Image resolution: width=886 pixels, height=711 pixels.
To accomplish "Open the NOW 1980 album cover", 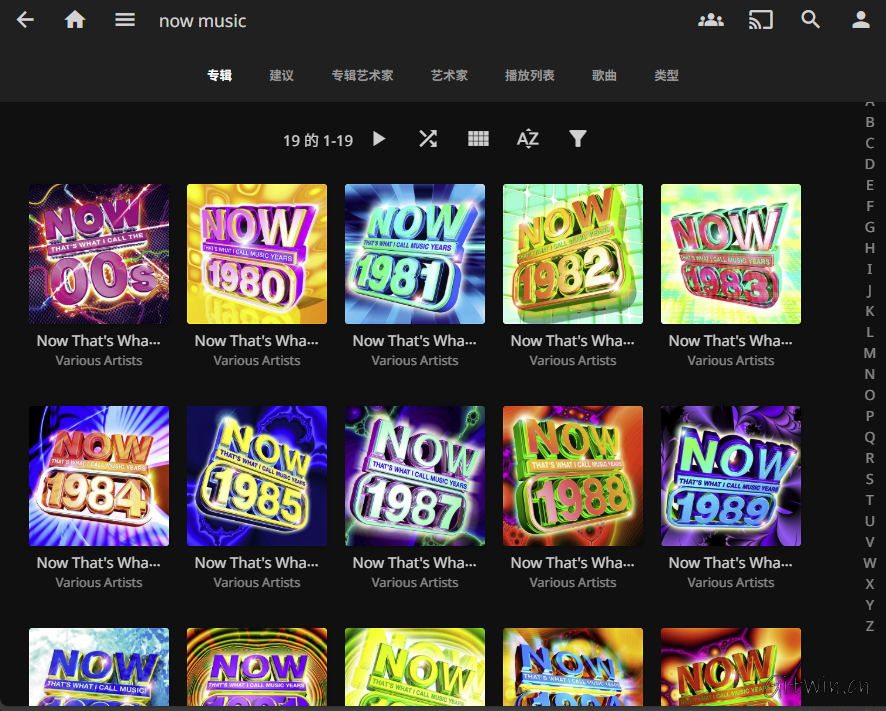I will [257, 254].
